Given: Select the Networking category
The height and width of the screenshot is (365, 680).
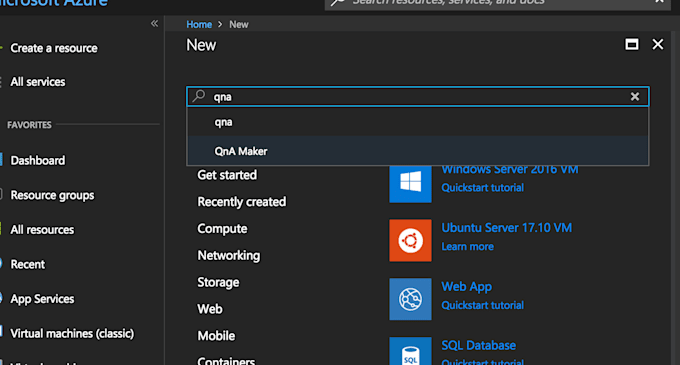Looking at the screenshot, I should pos(229,256).
